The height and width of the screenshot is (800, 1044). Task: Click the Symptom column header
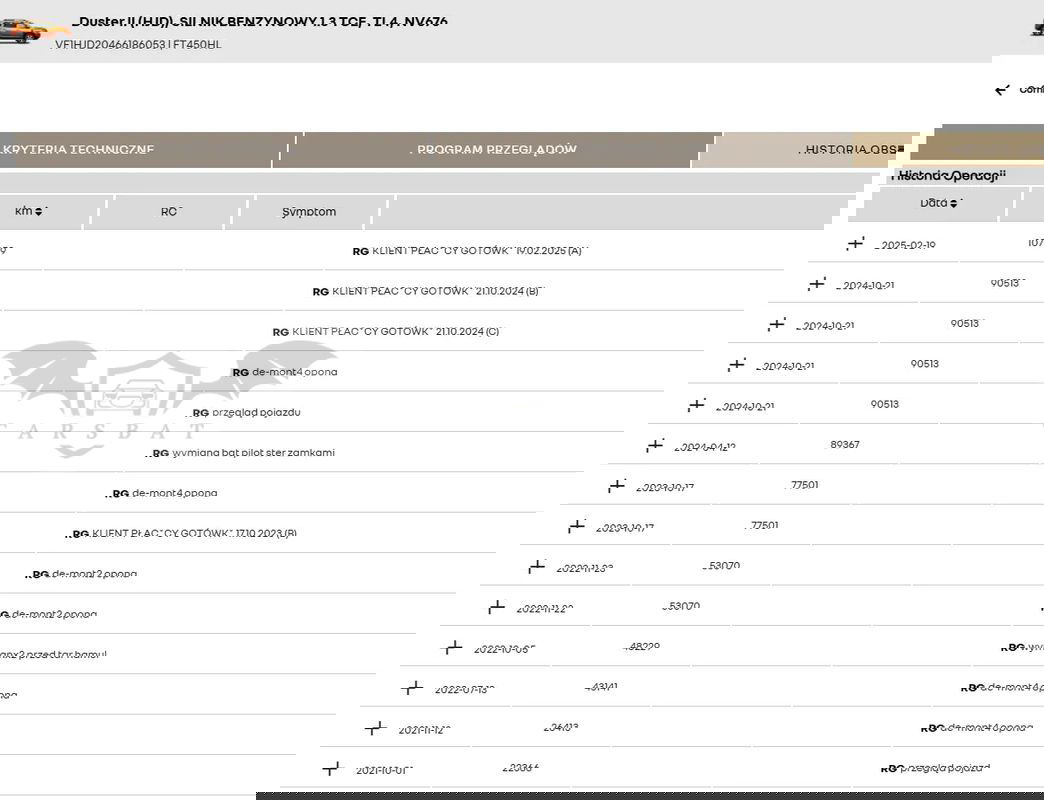pyautogui.click(x=309, y=212)
